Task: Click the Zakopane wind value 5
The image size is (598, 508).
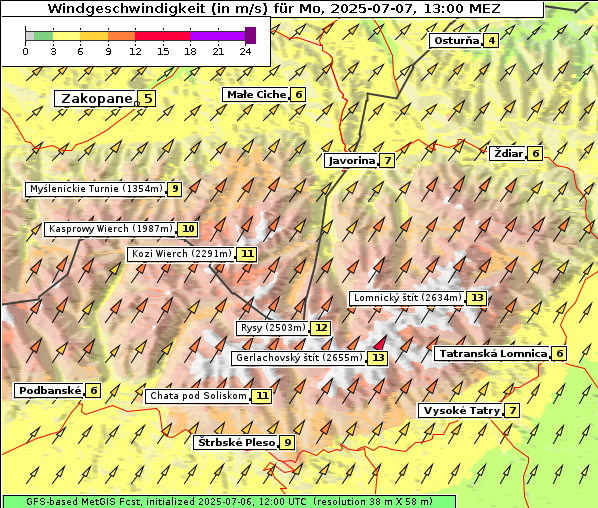Action: tap(147, 99)
